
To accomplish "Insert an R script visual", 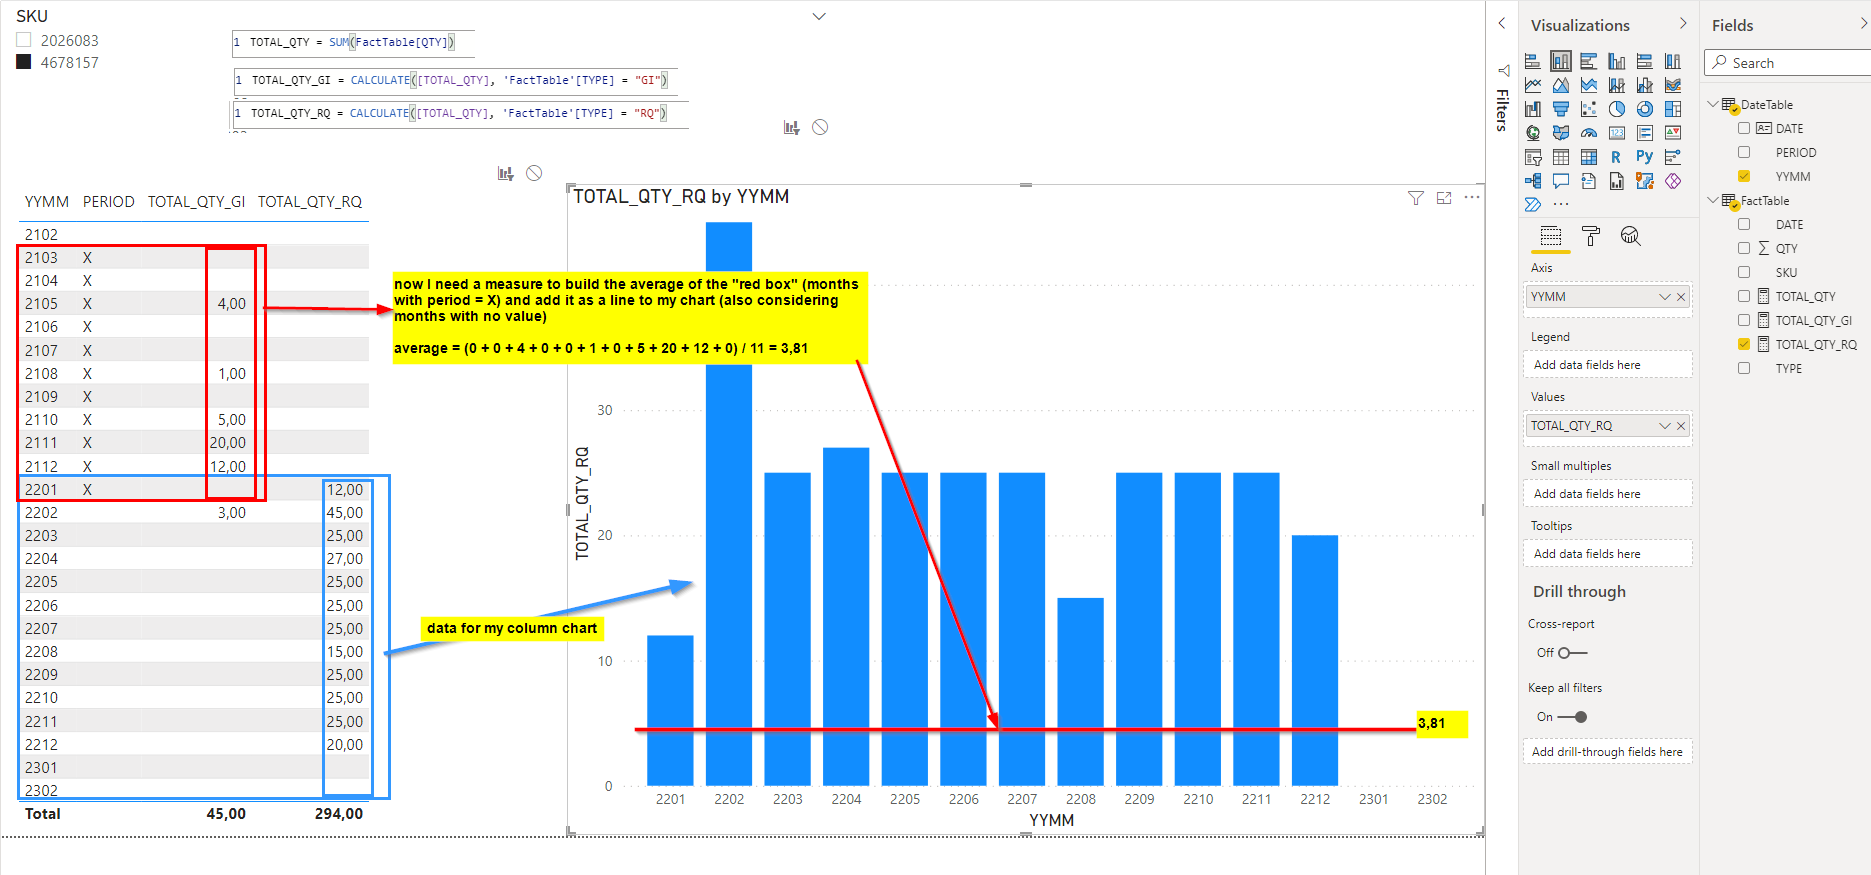I will click(x=1616, y=157).
